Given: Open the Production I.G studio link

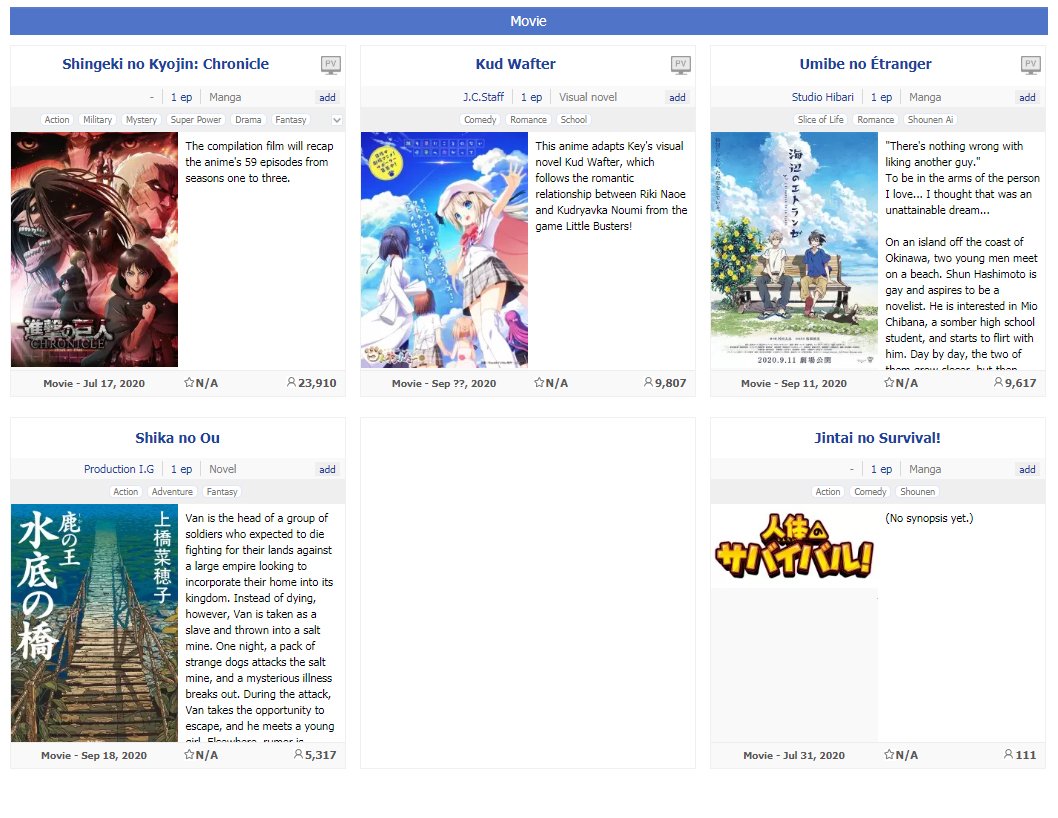Looking at the screenshot, I should point(119,469).
